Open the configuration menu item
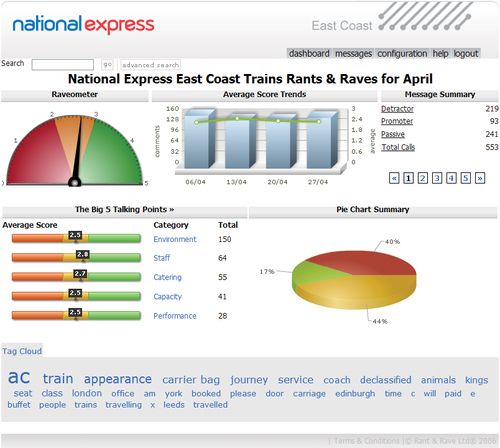Image resolution: width=500 pixels, height=448 pixels. [402, 53]
